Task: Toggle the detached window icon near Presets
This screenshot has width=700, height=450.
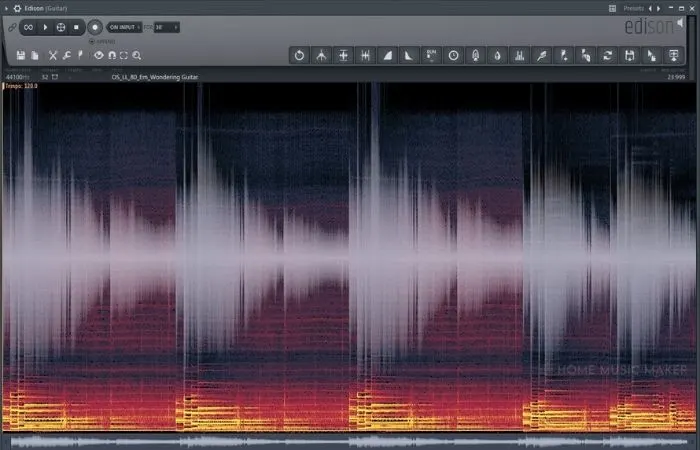Action: click(x=612, y=8)
